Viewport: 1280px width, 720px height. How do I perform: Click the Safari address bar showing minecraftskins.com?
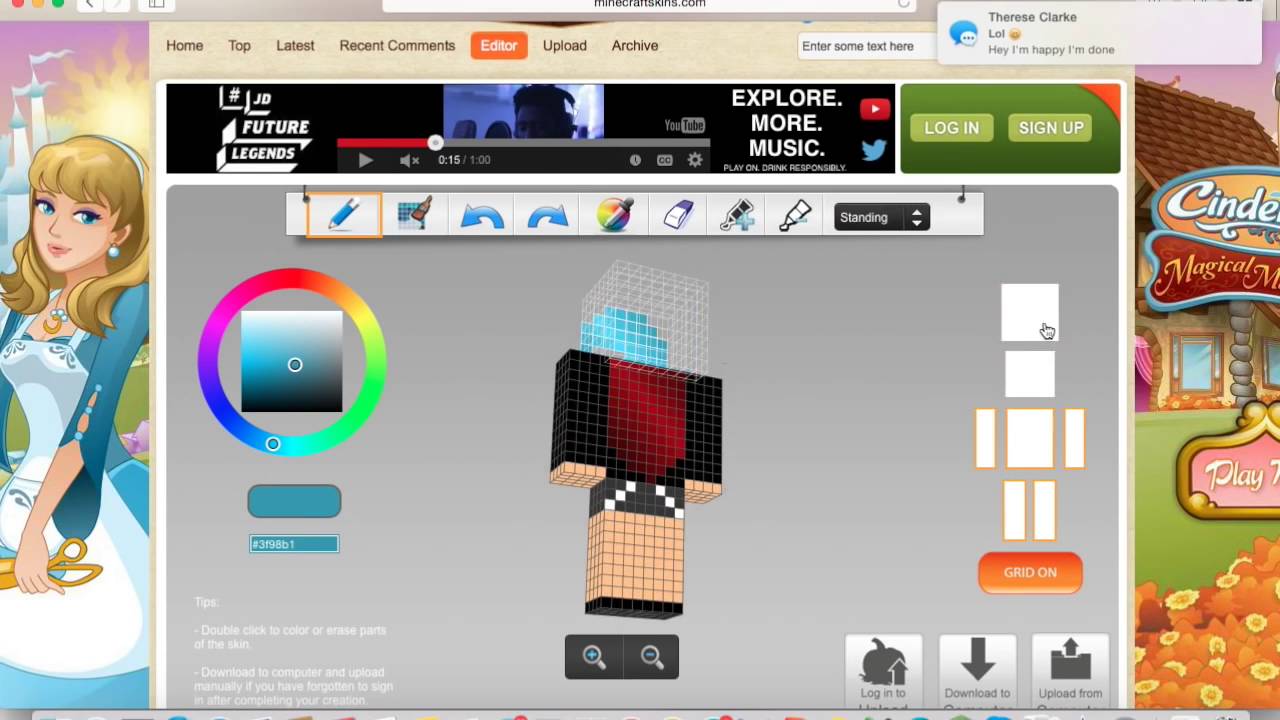coord(649,5)
